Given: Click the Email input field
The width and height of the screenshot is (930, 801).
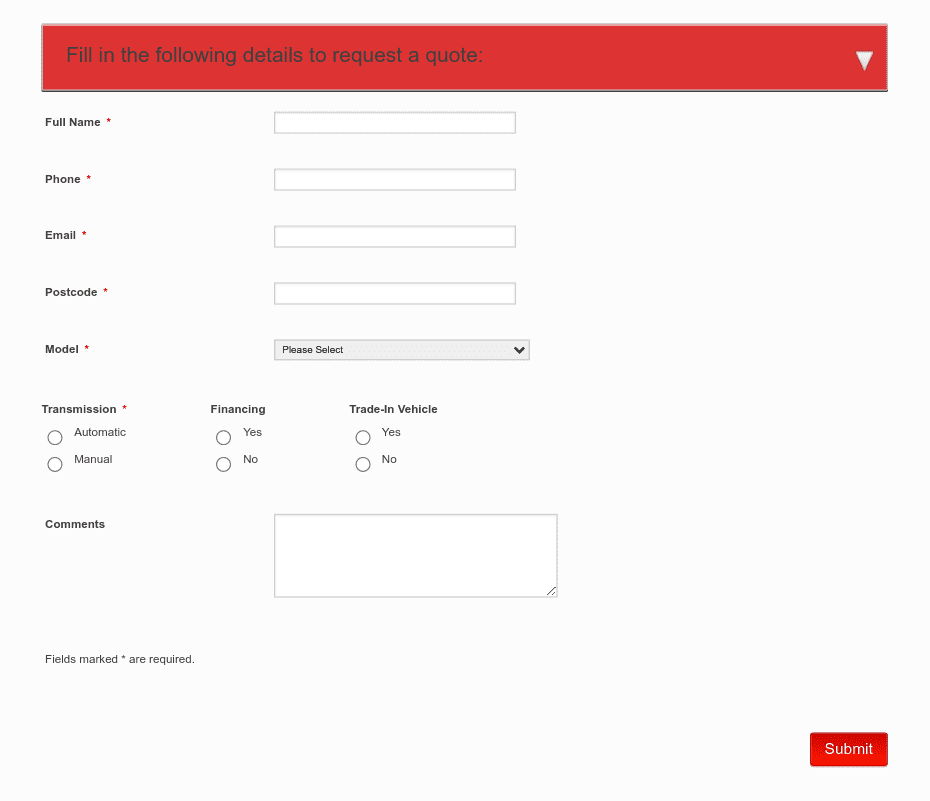Looking at the screenshot, I should tap(394, 236).
